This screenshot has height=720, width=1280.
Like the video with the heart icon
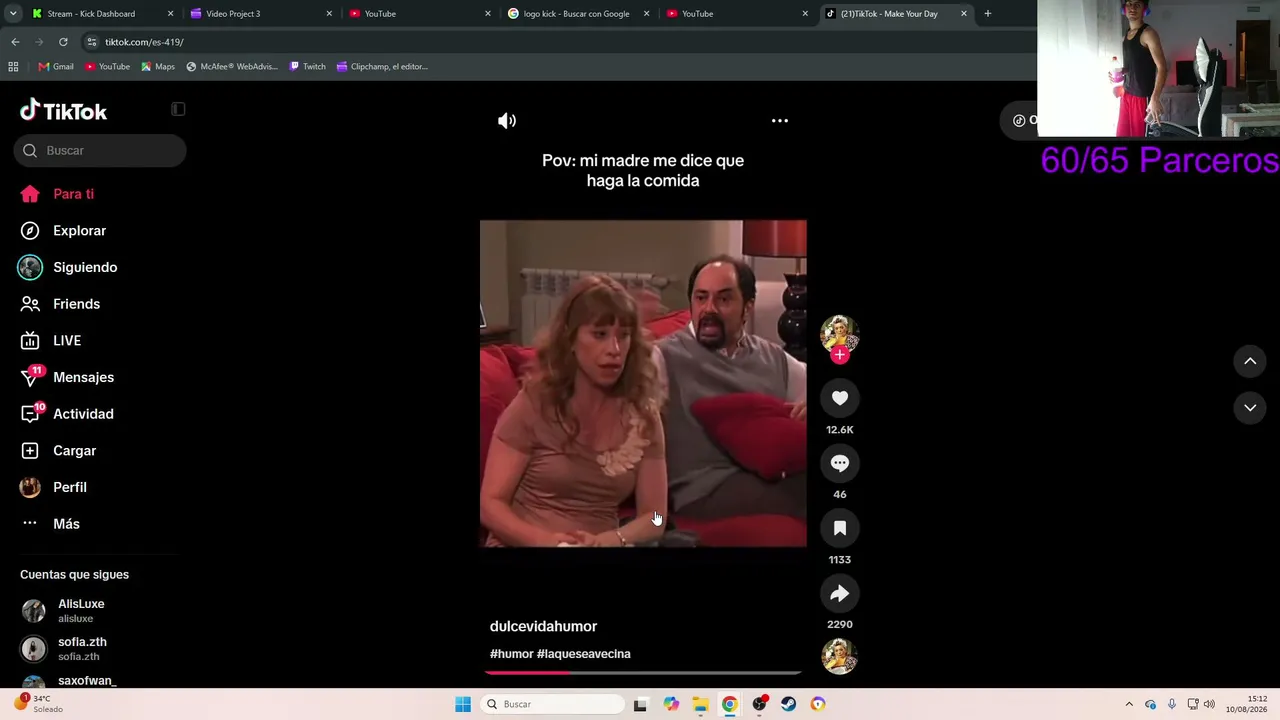point(840,398)
